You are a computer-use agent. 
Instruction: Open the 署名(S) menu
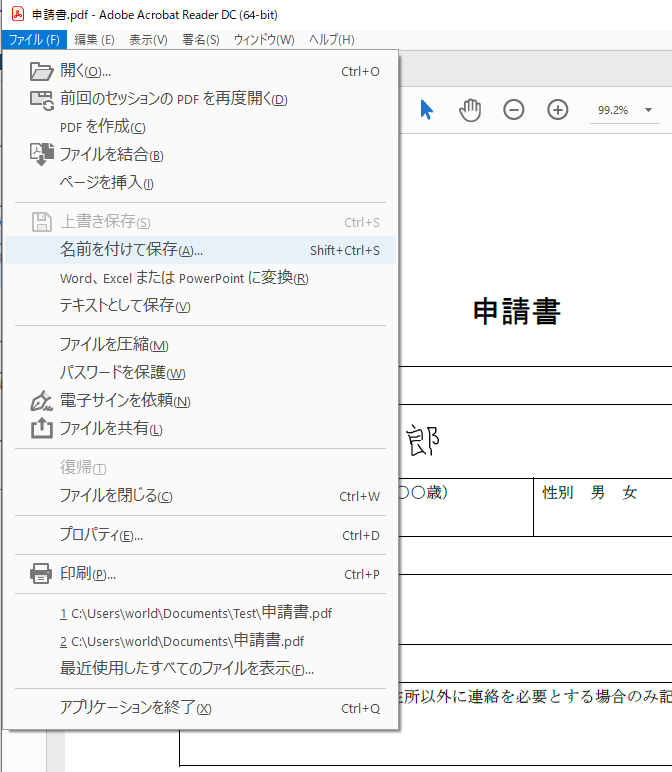click(x=201, y=39)
